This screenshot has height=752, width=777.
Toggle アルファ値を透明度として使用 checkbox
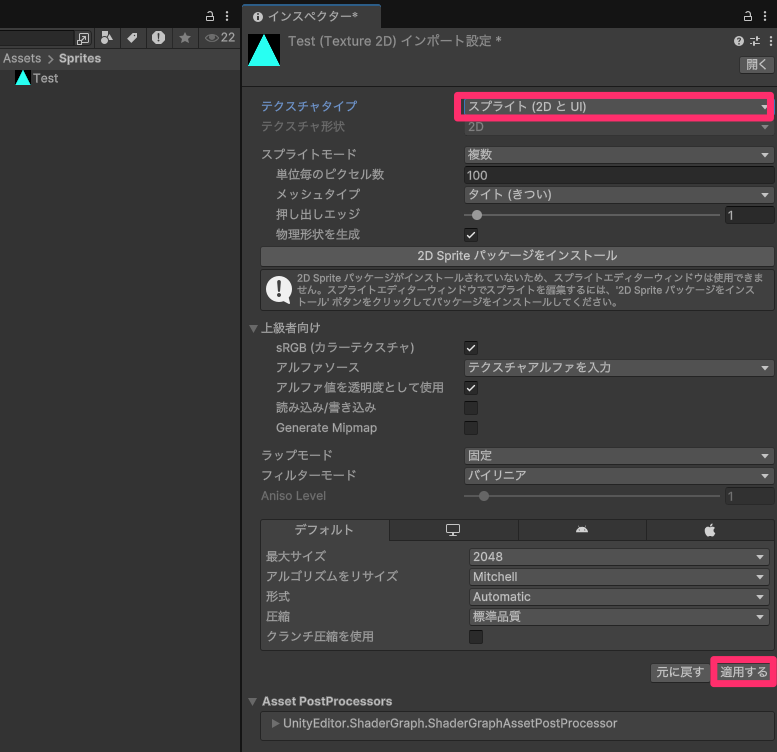pyautogui.click(x=471, y=388)
